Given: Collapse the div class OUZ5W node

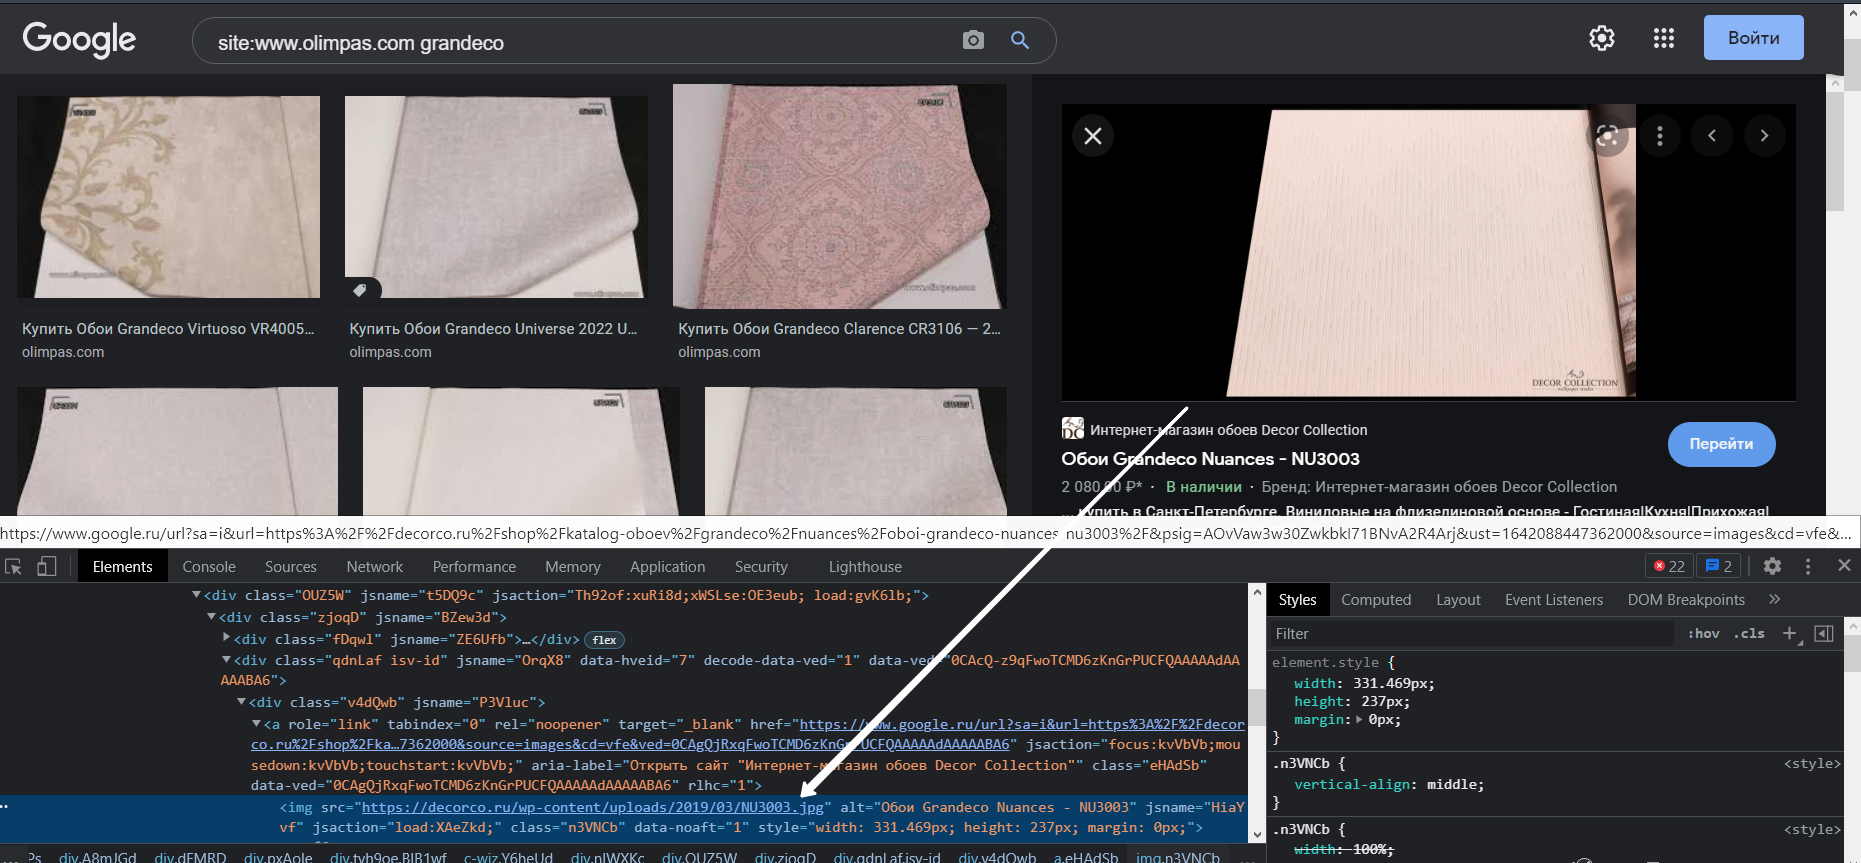Looking at the screenshot, I should 197,595.
